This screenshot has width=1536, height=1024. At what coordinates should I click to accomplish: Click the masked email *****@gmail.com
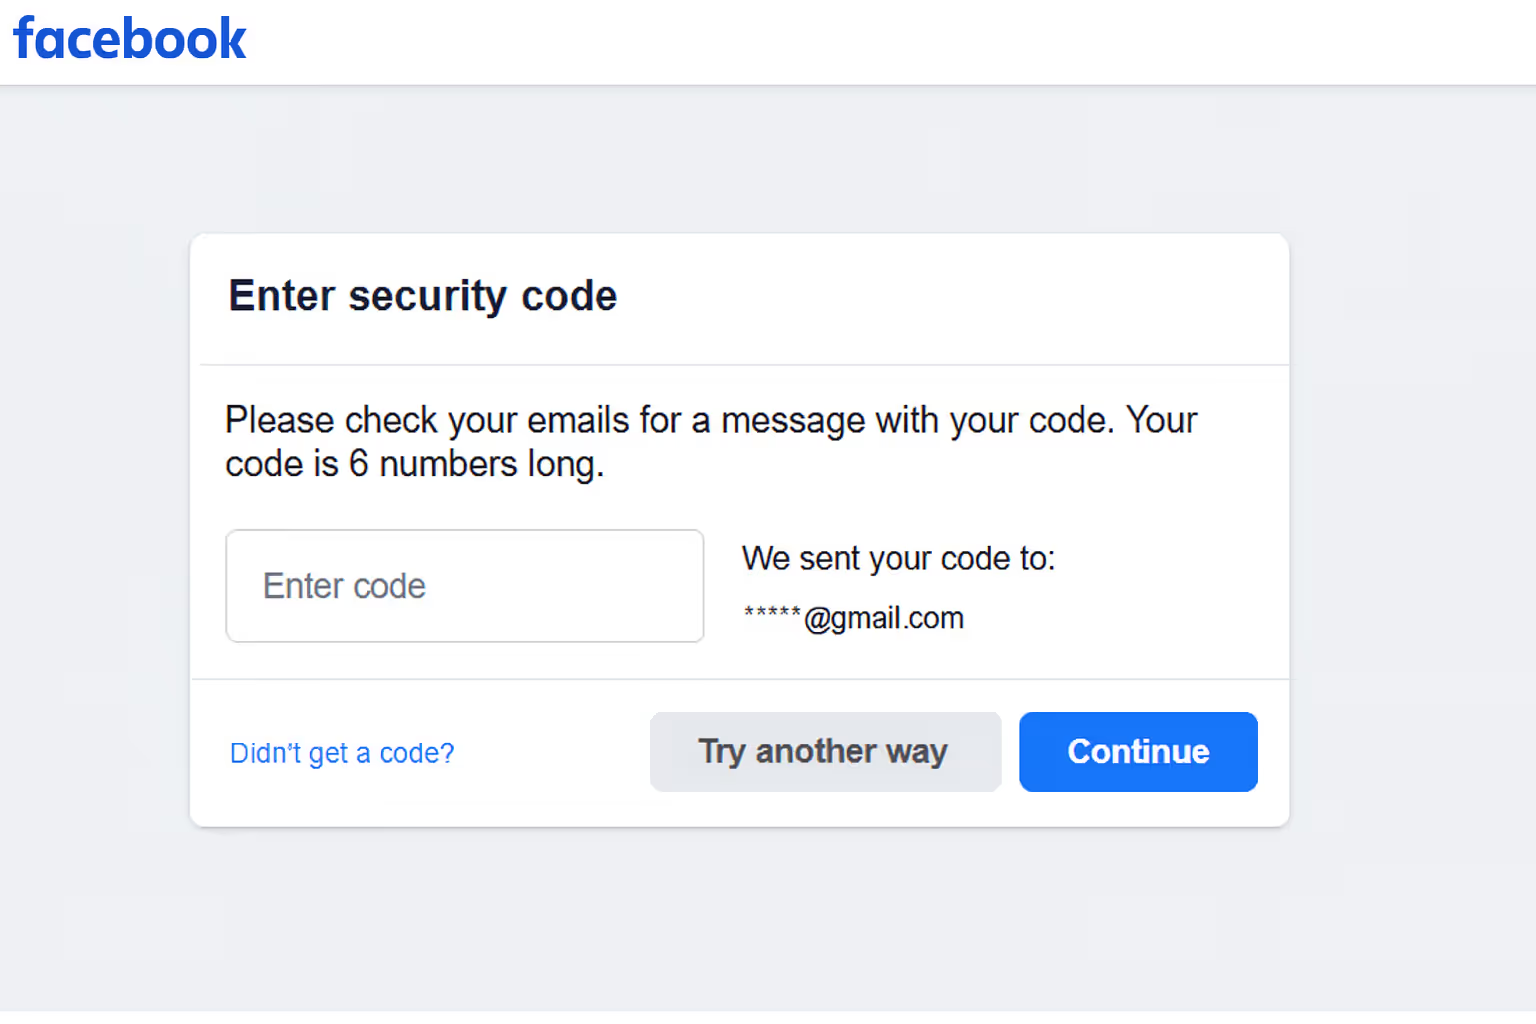pyautogui.click(x=852, y=617)
